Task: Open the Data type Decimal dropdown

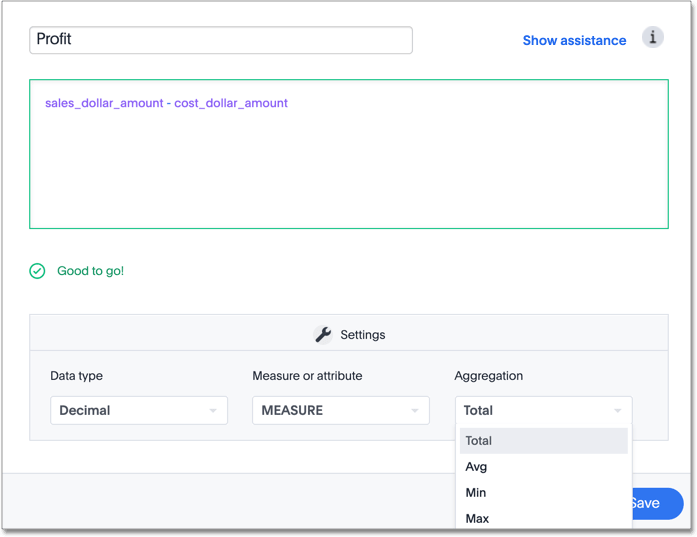Action: (139, 410)
